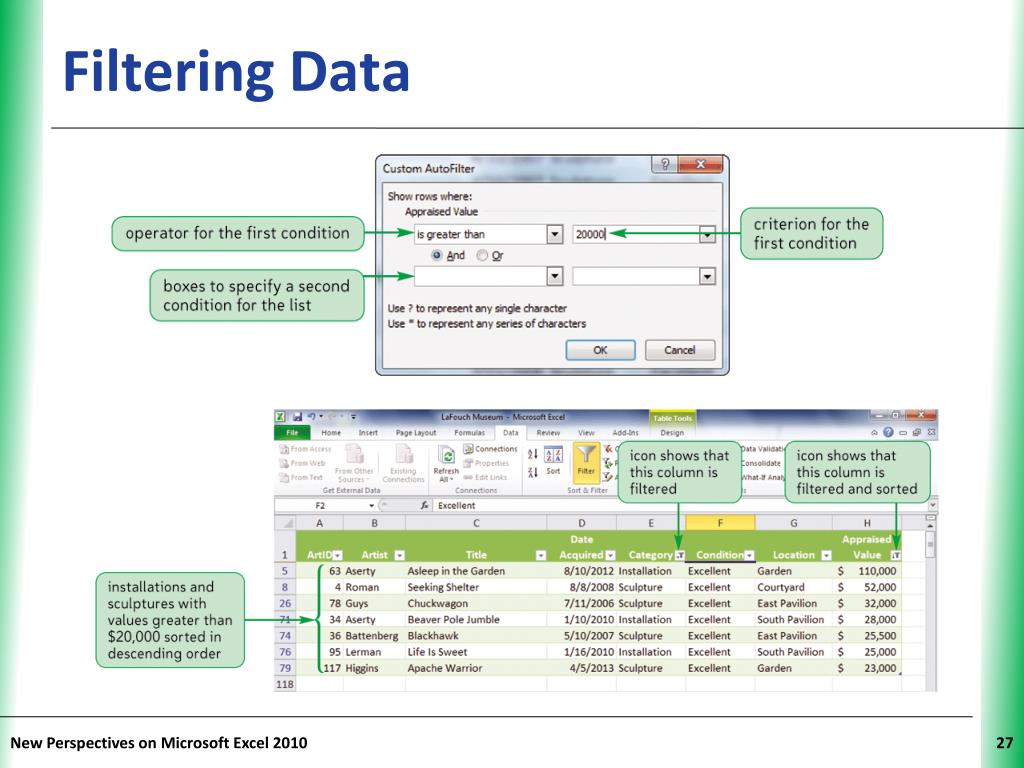
Task: Switch to the Home ribbon tab
Action: click(331, 432)
